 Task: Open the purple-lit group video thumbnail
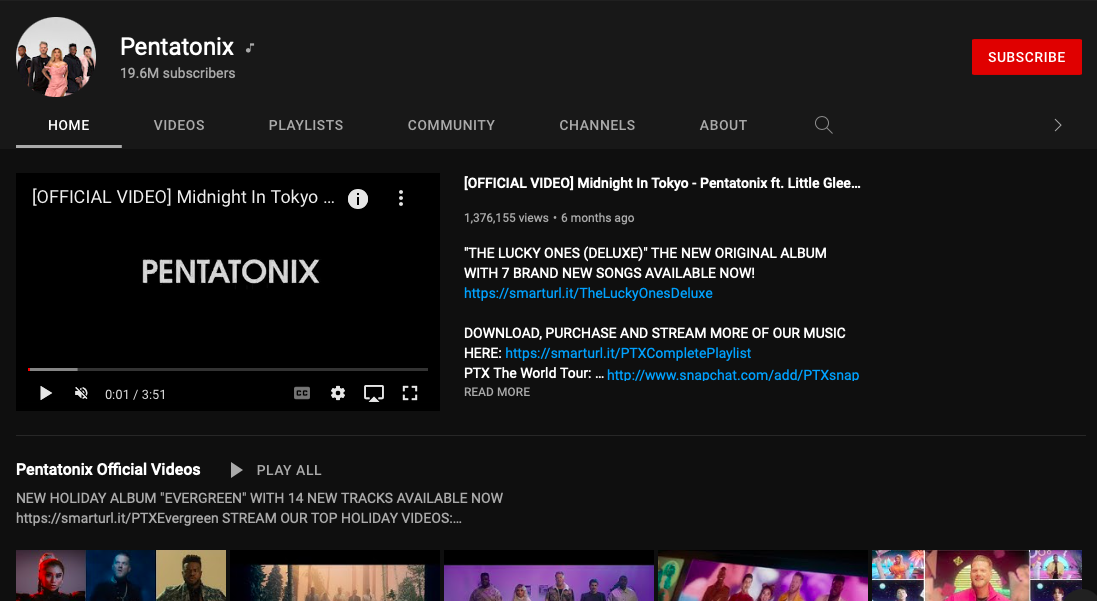tap(549, 575)
